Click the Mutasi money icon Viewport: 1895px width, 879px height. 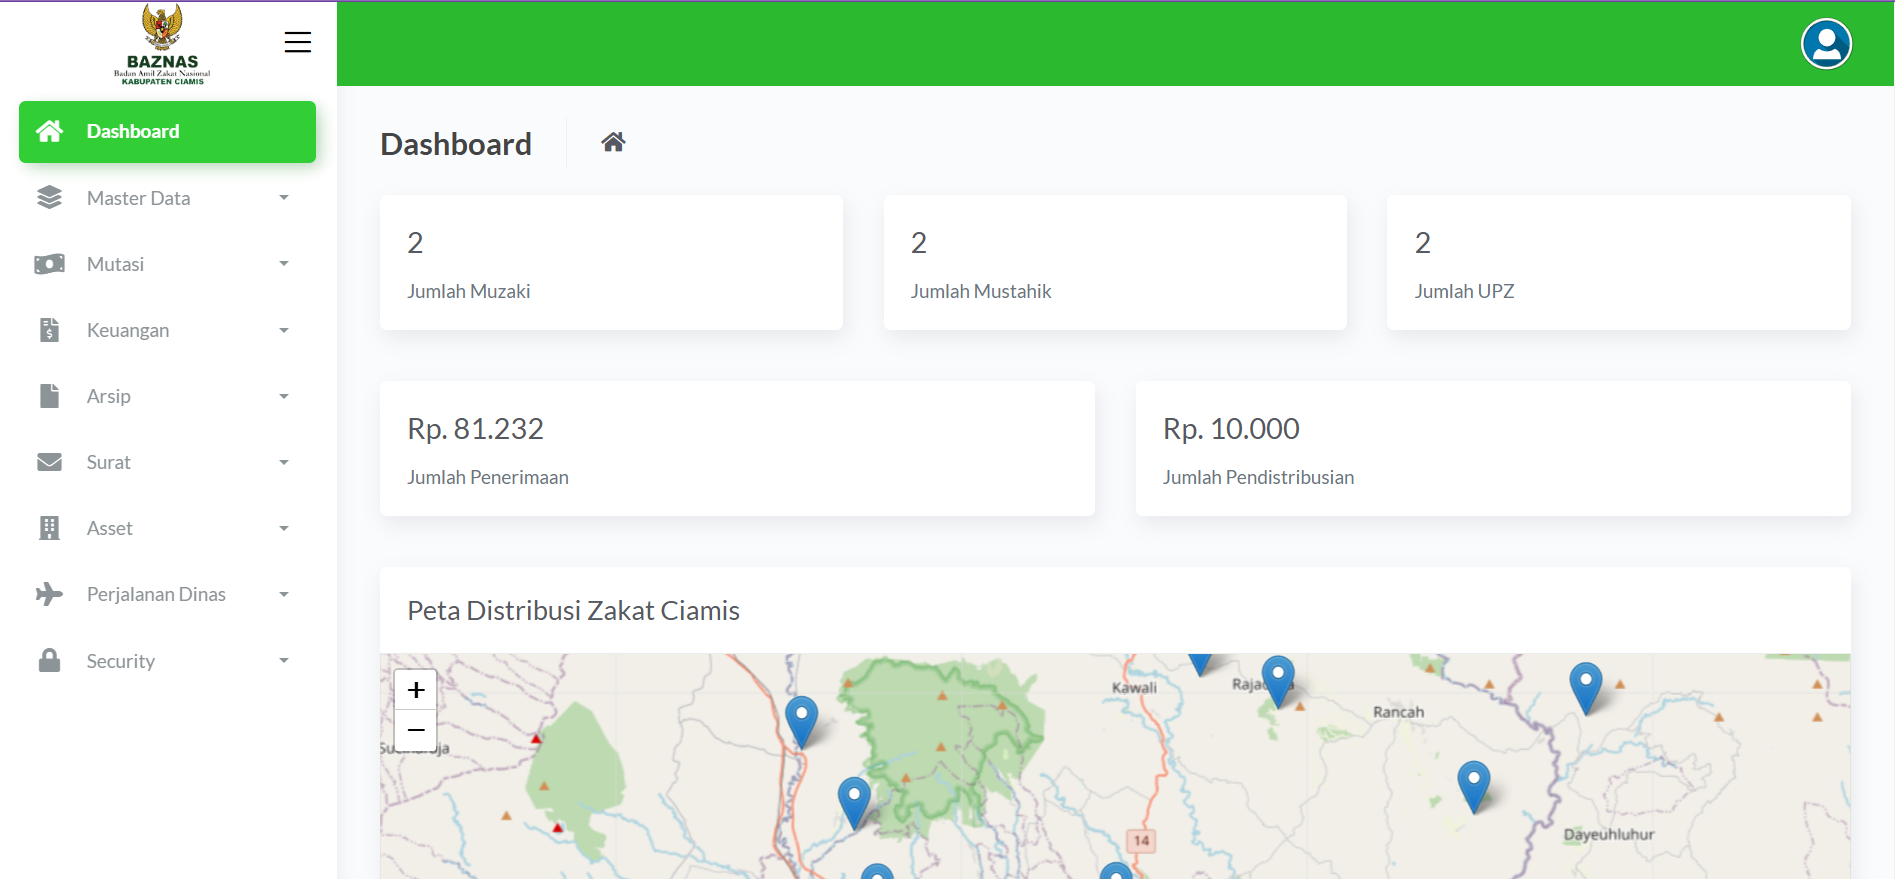coord(49,264)
